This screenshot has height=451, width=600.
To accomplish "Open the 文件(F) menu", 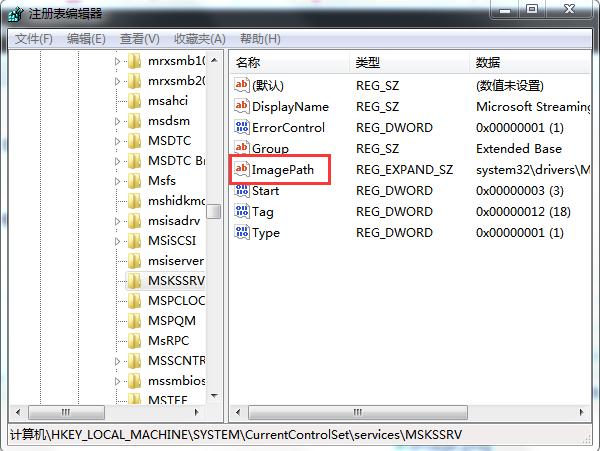I will coord(34,39).
